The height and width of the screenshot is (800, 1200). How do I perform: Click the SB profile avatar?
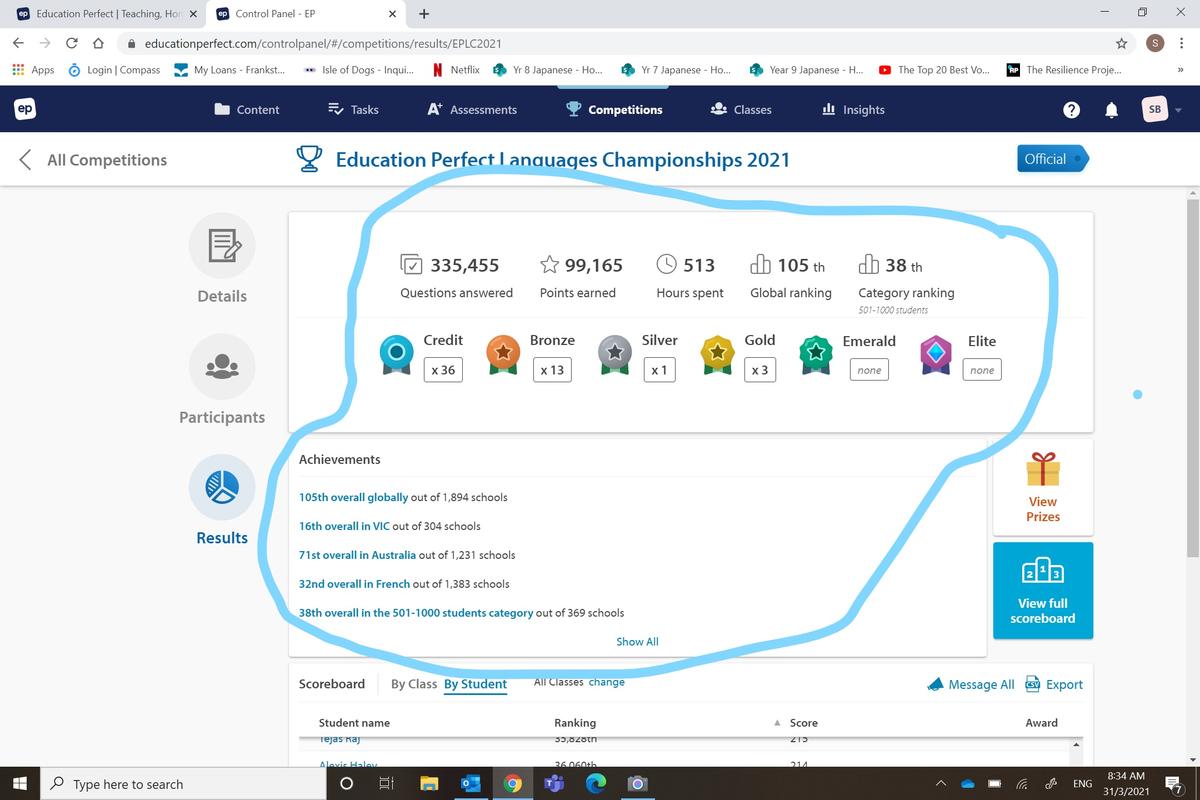[x=1154, y=110]
